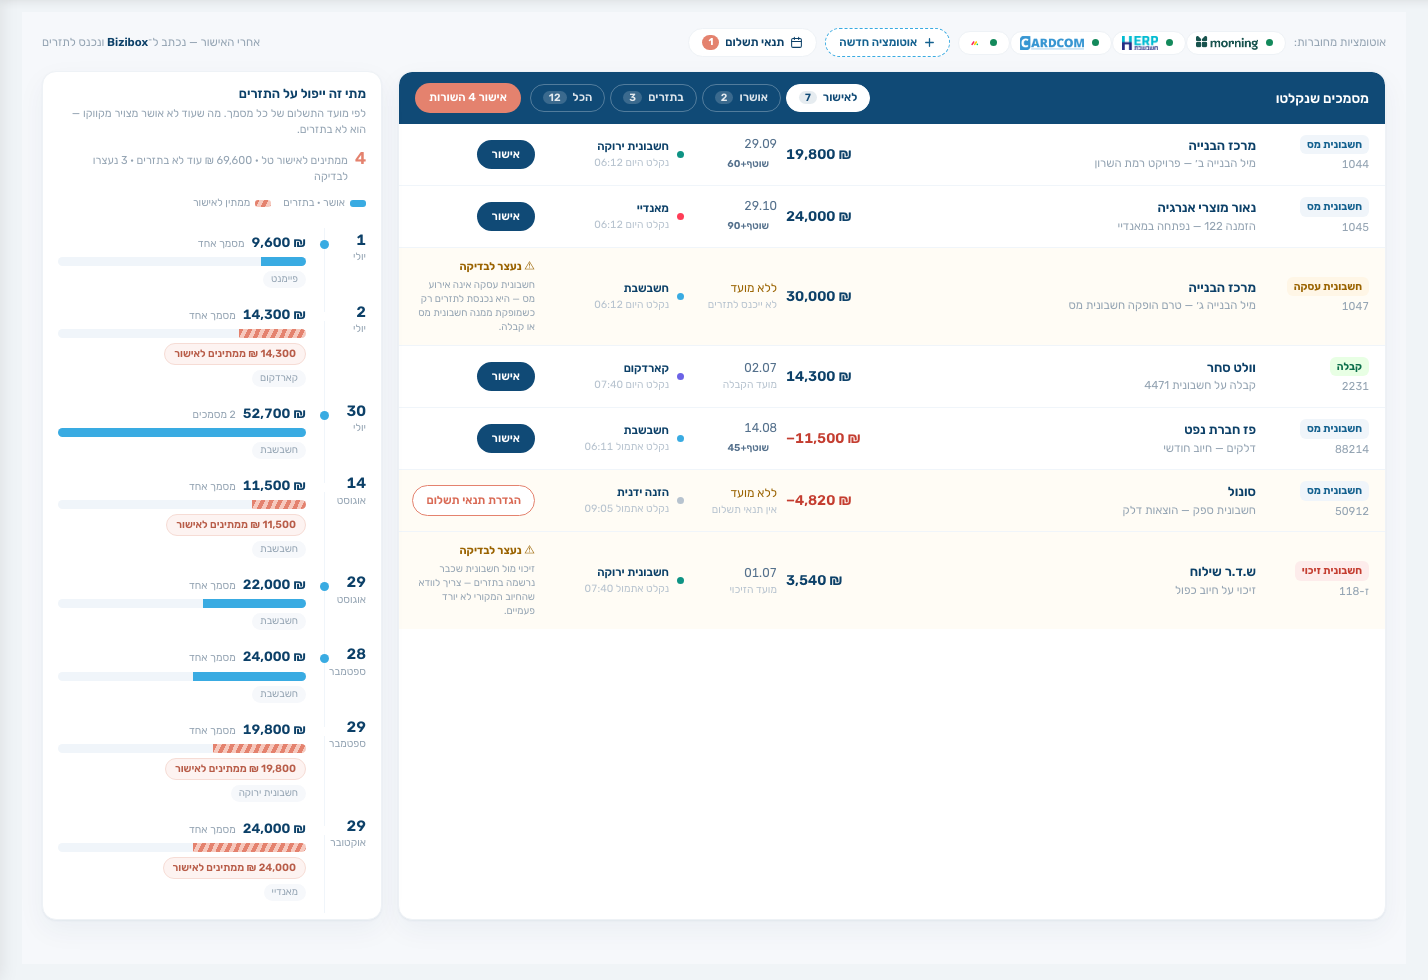This screenshot has width=1428, height=980.
Task: Click the פיימנט tag under 9,600 ₪
Action: coord(285,280)
